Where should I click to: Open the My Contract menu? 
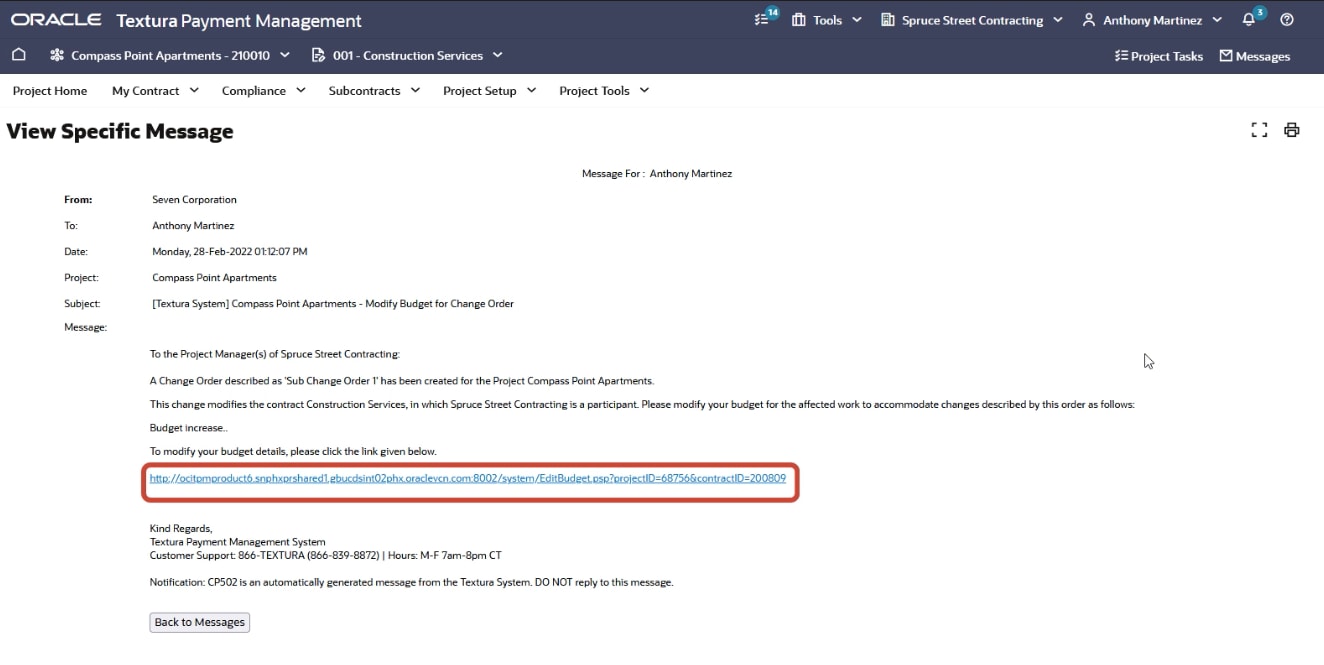coord(155,90)
